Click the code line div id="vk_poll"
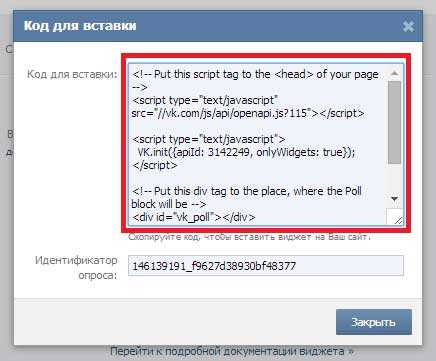The height and width of the screenshot is (361, 436). (x=194, y=217)
